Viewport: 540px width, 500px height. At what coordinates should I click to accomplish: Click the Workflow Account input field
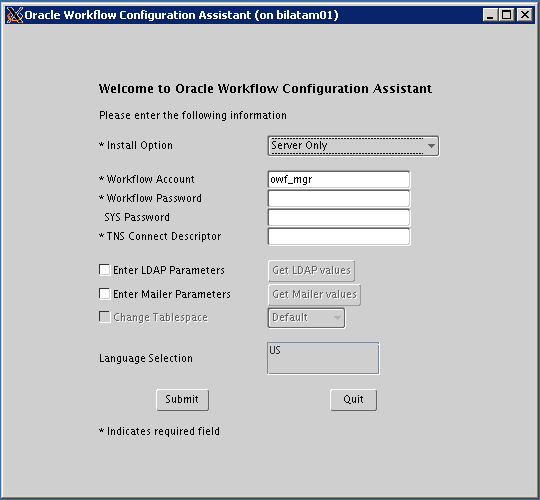pos(339,179)
